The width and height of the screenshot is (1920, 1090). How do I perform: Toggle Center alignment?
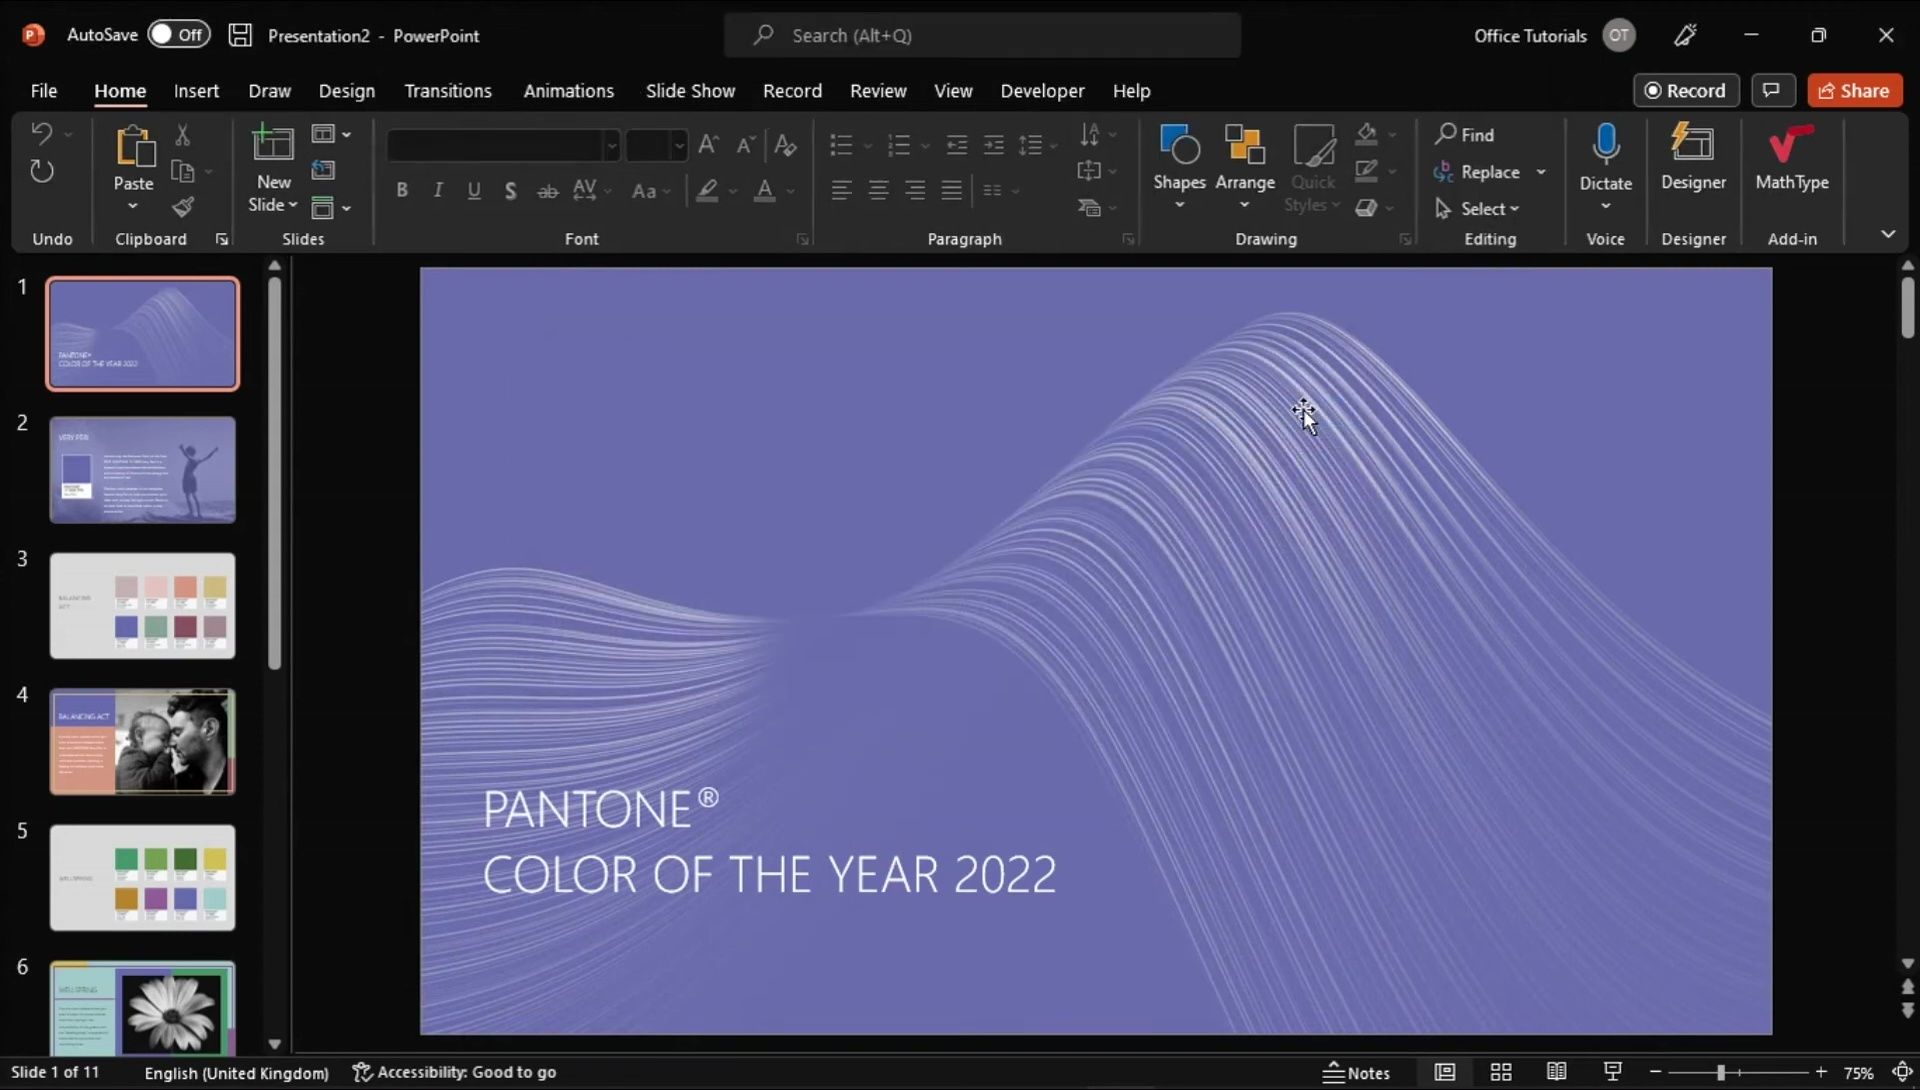click(x=878, y=190)
